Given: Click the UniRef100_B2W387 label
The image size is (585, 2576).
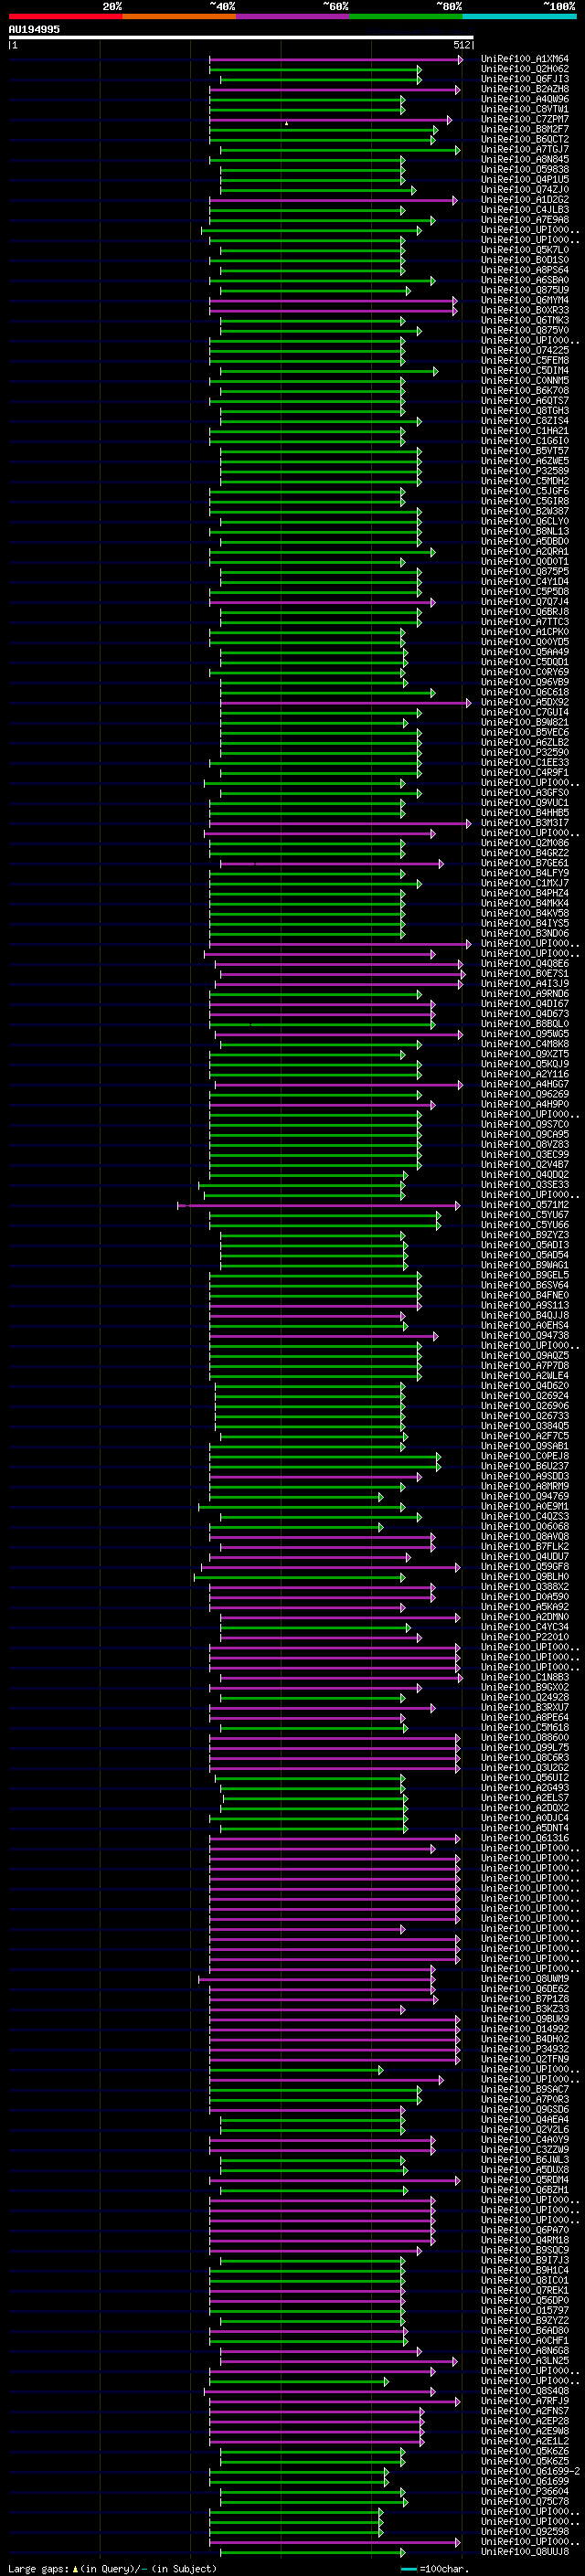Looking at the screenshot, I should (x=525, y=511).
